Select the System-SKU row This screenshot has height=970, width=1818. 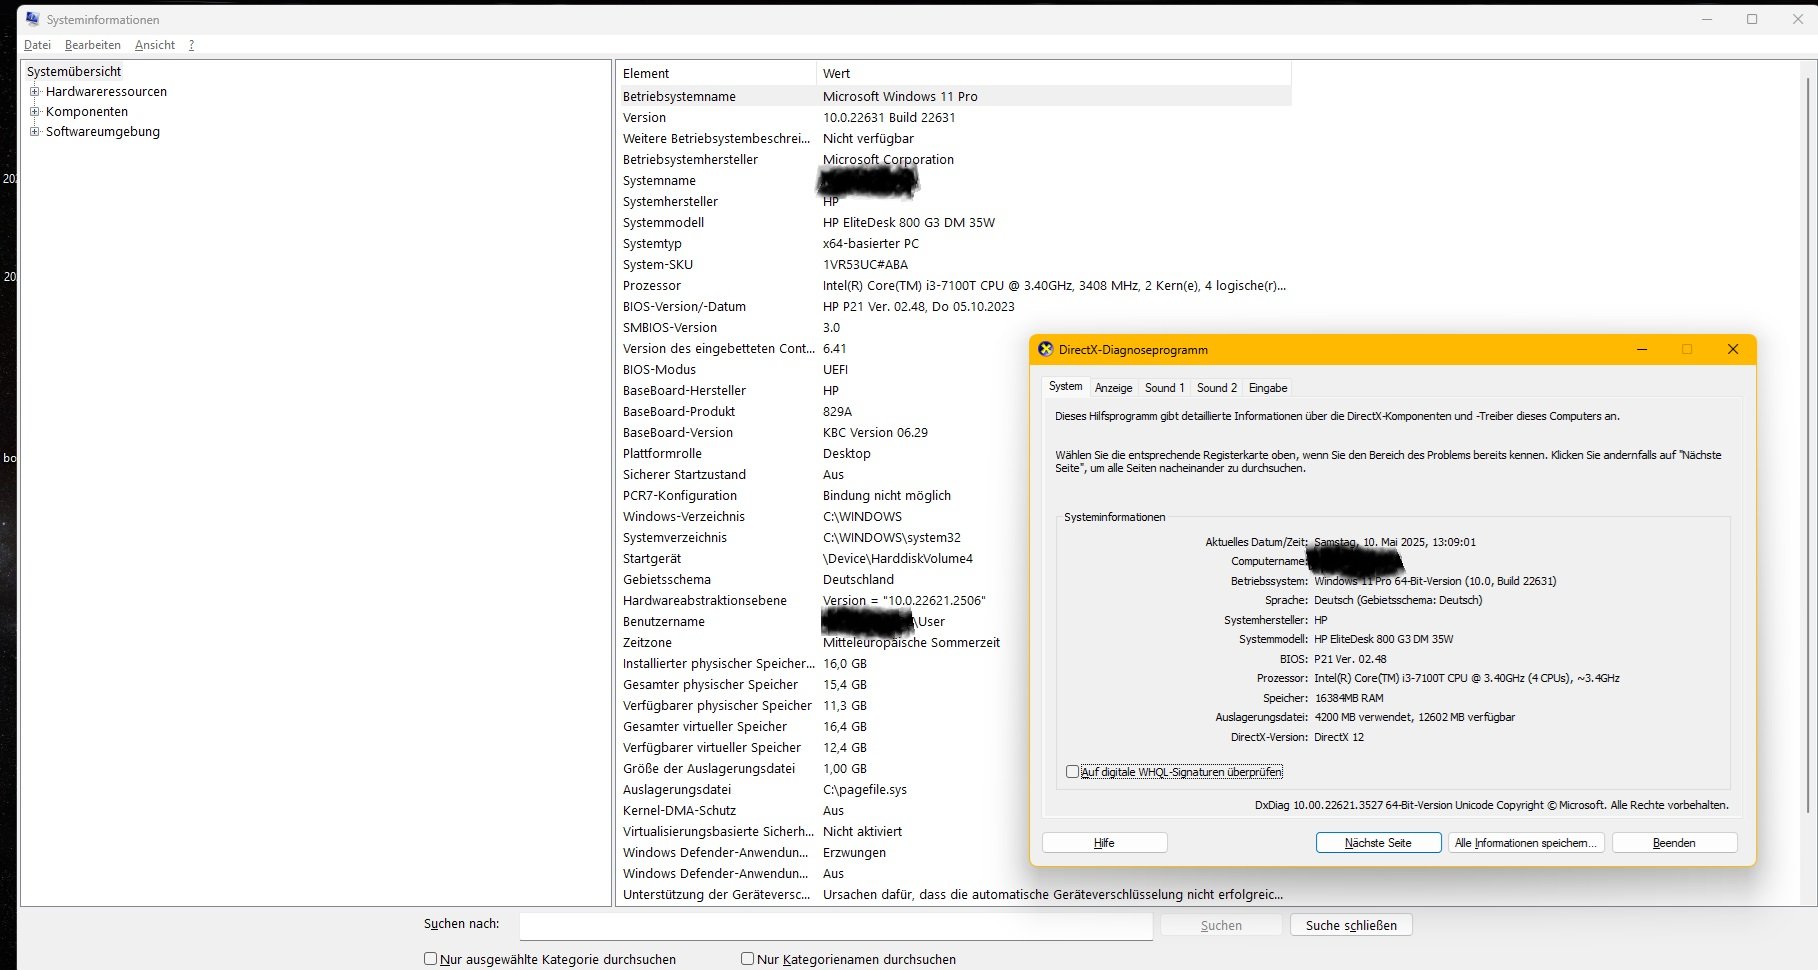pos(955,264)
